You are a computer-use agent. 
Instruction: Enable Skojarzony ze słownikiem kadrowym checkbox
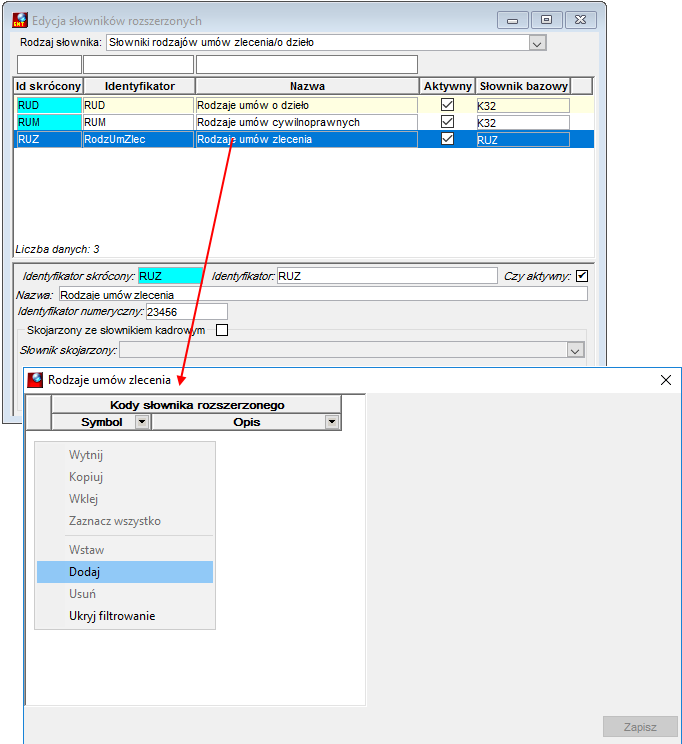pos(222,330)
